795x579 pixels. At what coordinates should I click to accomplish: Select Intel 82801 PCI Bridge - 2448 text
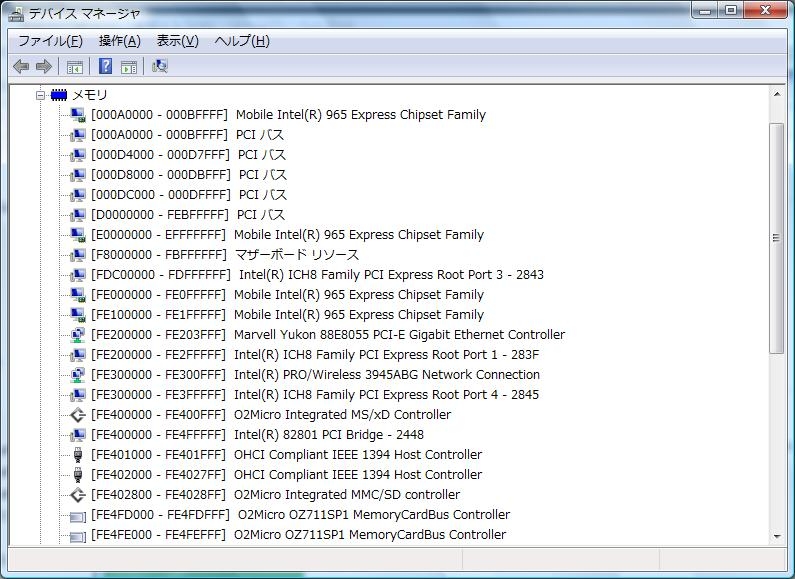click(x=329, y=435)
